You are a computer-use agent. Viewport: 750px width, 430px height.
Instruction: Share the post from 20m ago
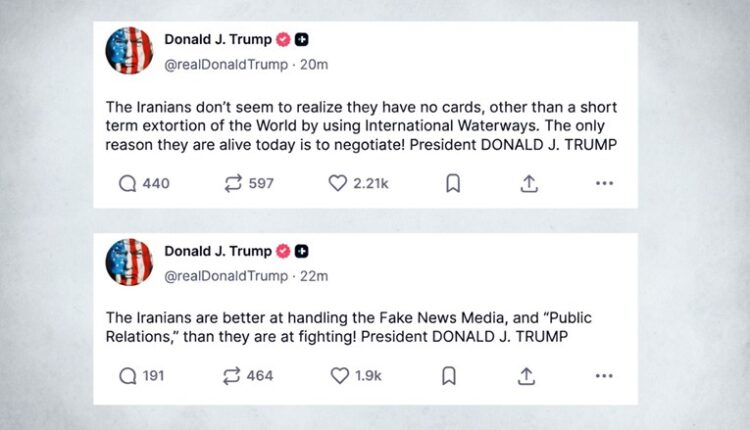pos(529,183)
